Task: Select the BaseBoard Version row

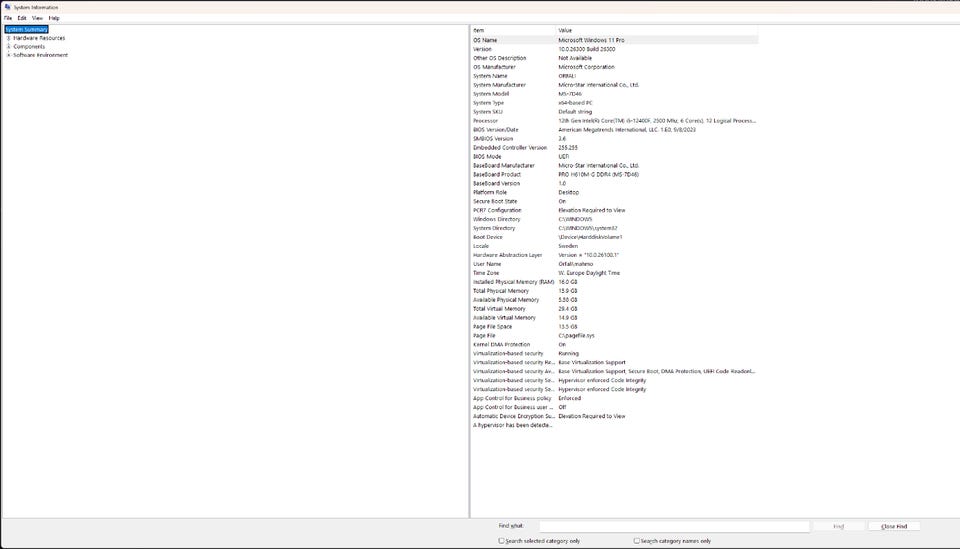Action: (x=615, y=184)
